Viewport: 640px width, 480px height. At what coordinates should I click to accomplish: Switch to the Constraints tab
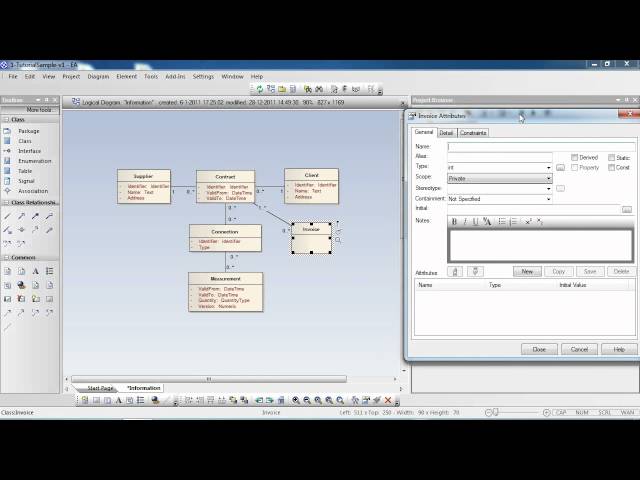point(473,133)
